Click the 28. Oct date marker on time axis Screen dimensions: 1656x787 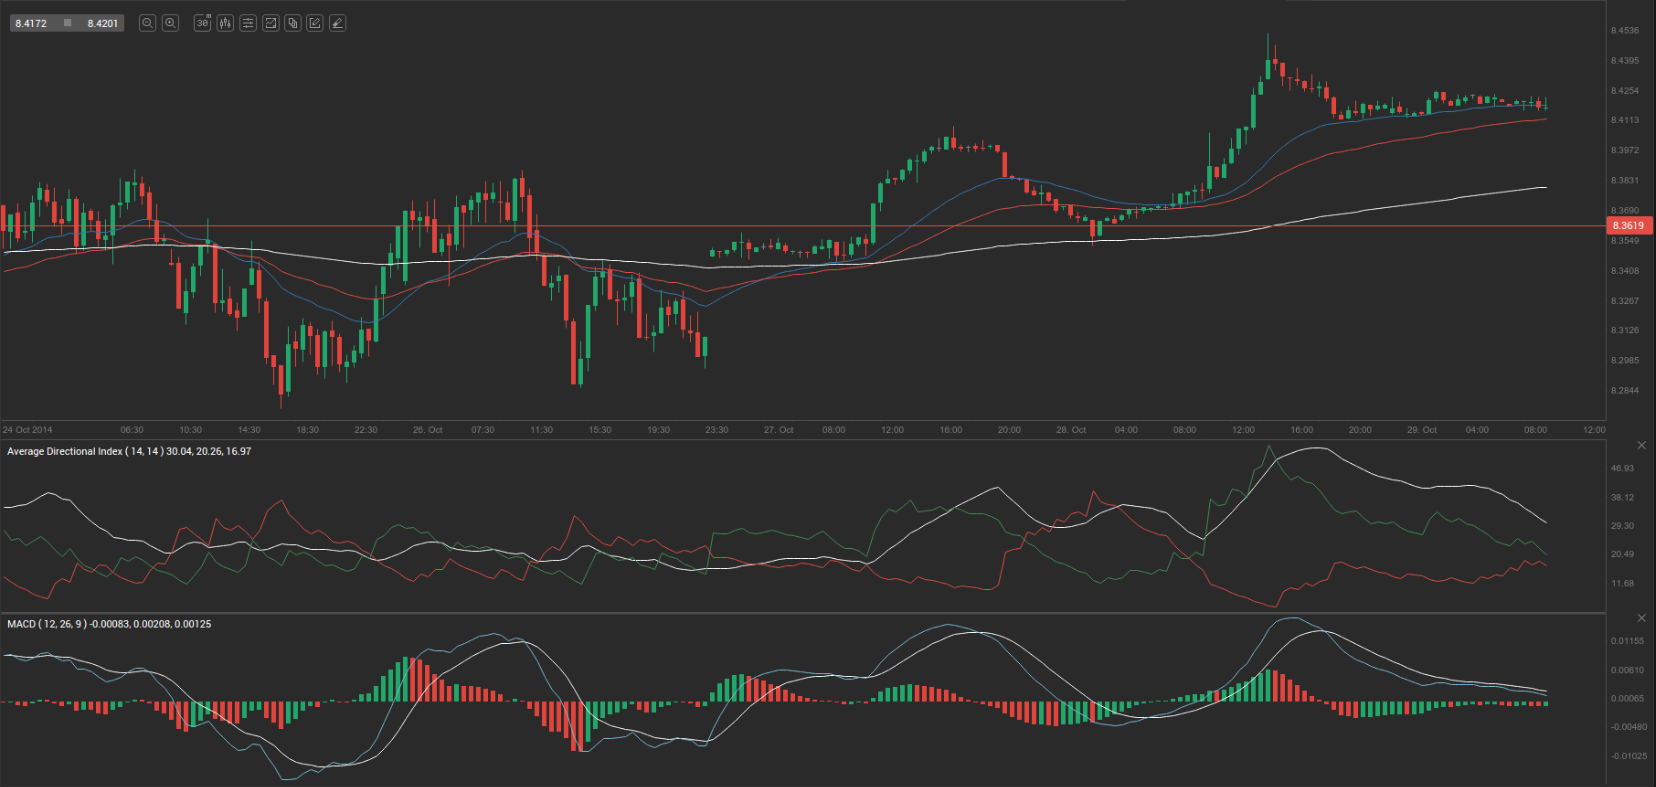tap(1070, 430)
